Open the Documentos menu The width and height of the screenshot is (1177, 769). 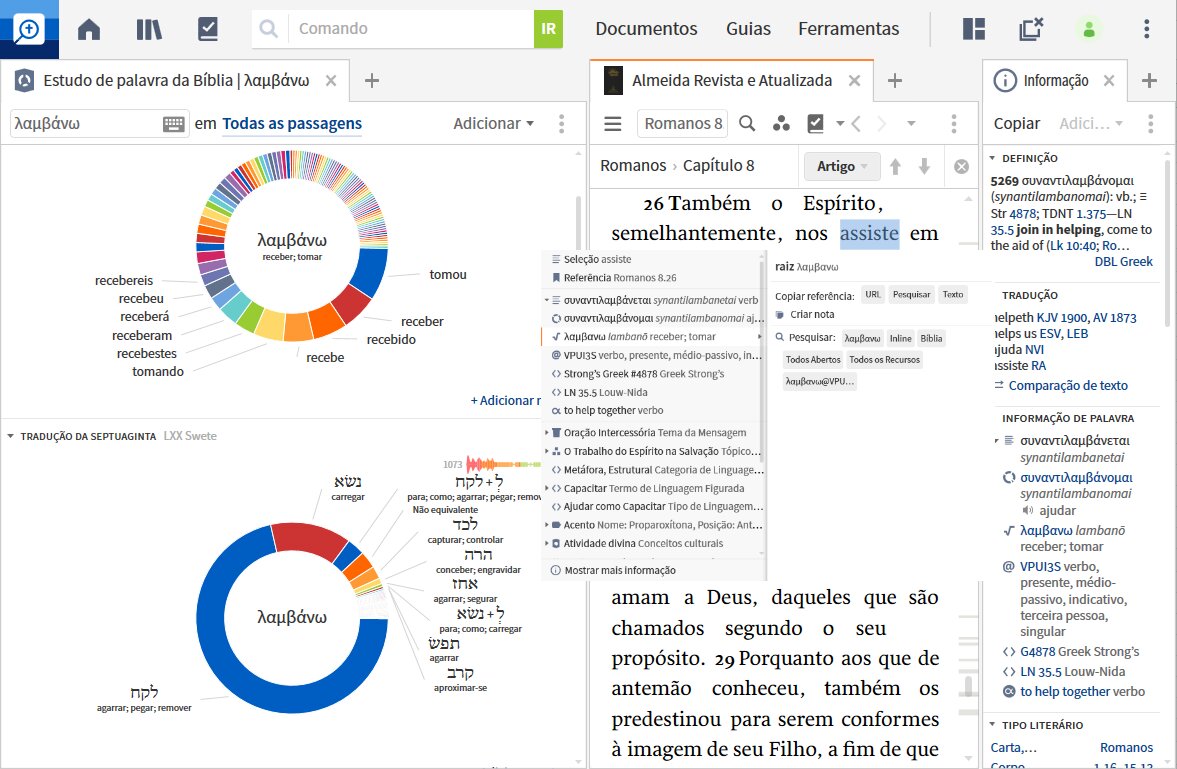tap(646, 29)
